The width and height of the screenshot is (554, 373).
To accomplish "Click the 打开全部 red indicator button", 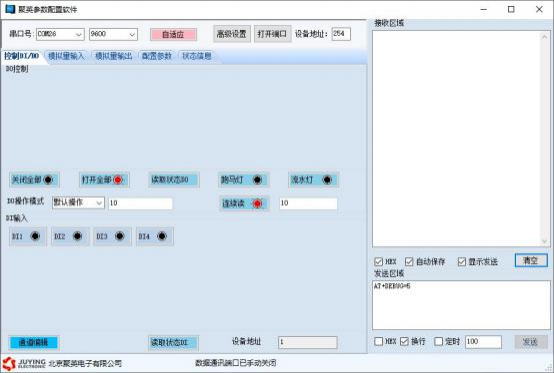I will (x=104, y=179).
